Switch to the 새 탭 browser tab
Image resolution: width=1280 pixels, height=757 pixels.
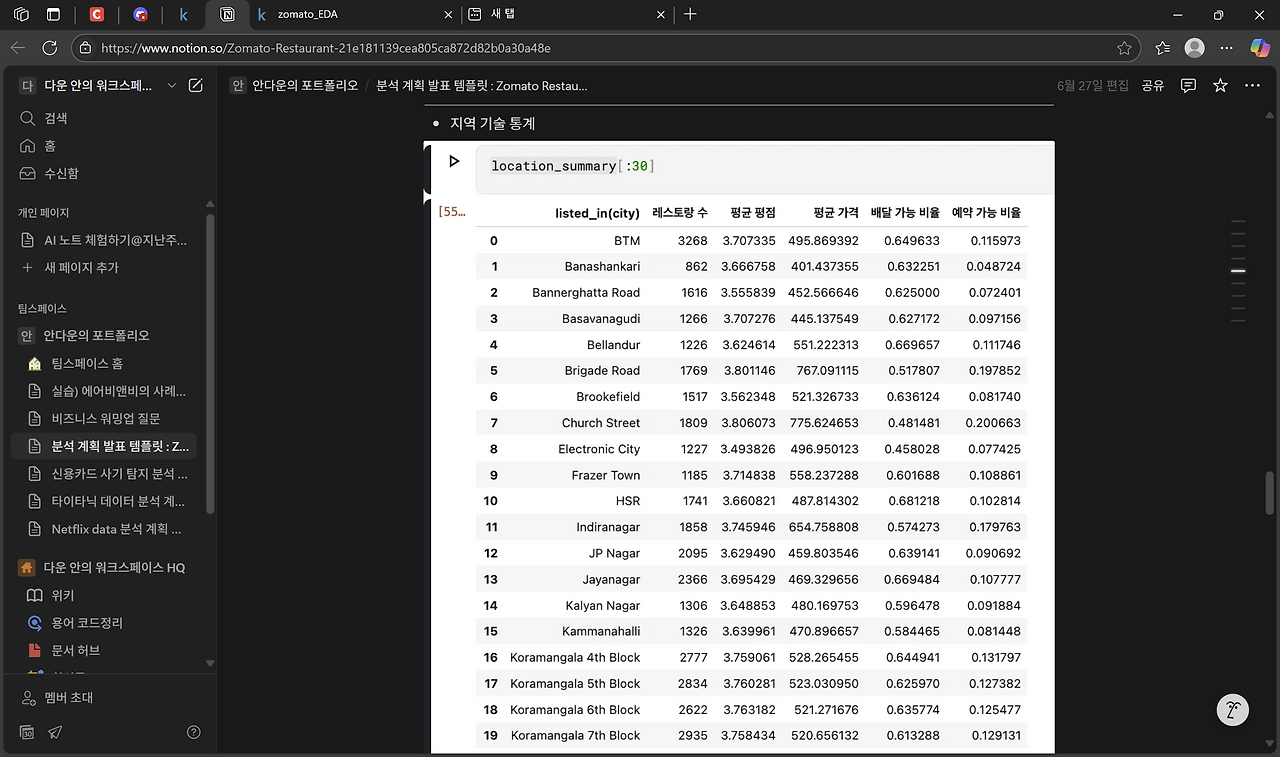pyautogui.click(x=565, y=15)
